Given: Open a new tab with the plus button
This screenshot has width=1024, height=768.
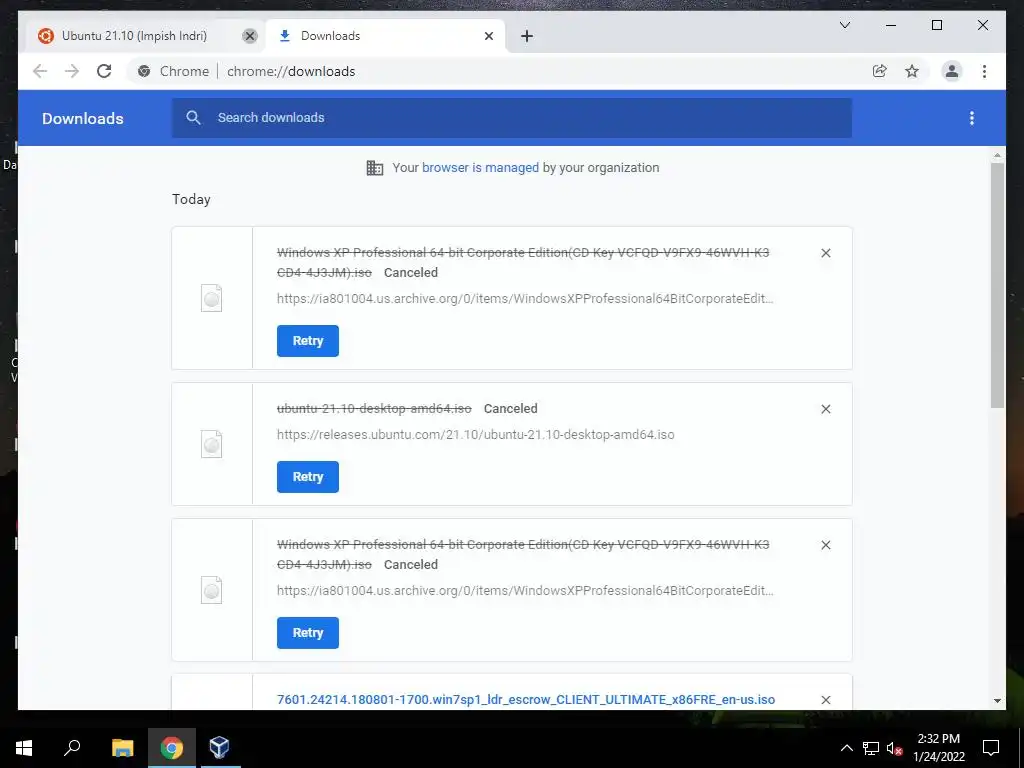Looking at the screenshot, I should (527, 36).
